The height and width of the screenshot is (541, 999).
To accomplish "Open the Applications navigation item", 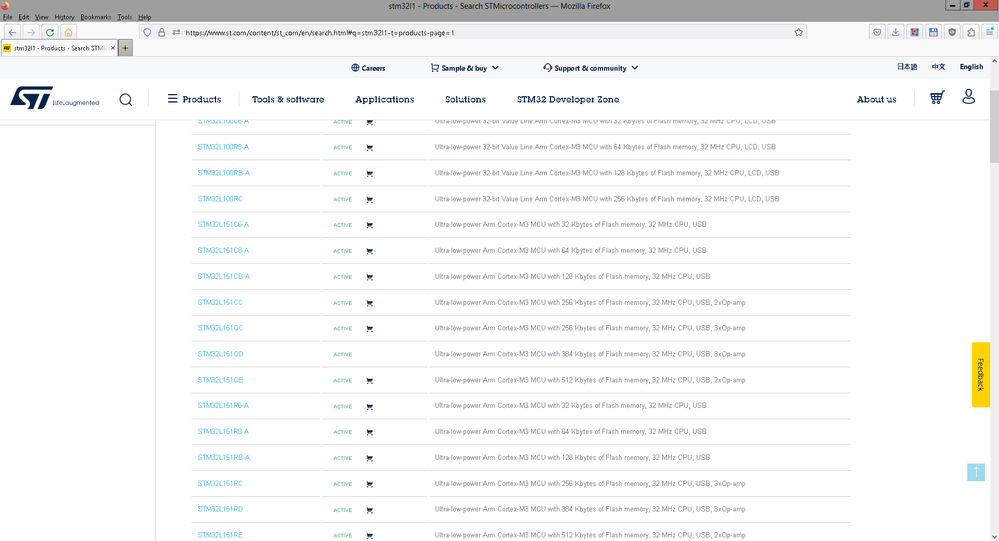I will point(385,99).
